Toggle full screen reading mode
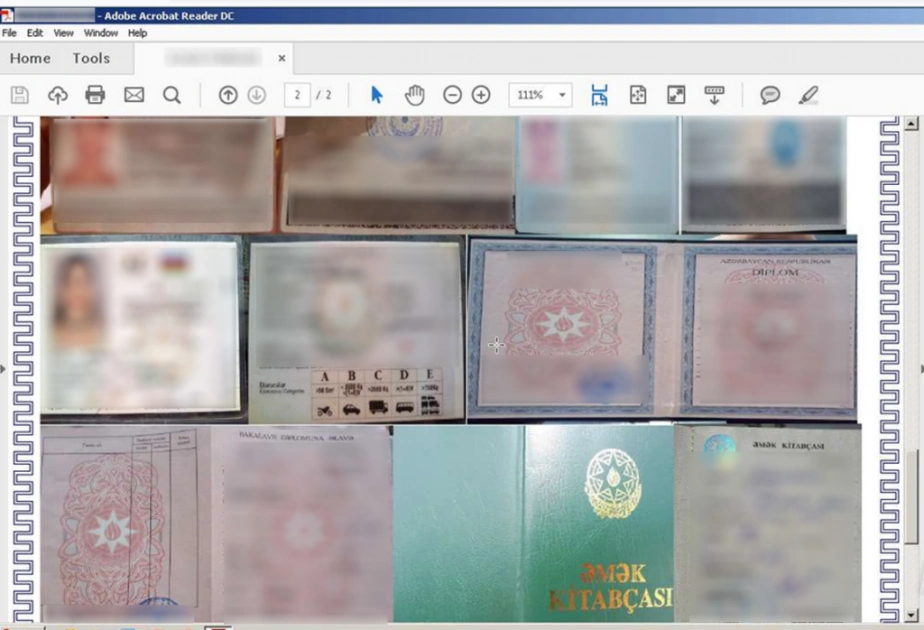924x630 pixels. tap(676, 95)
